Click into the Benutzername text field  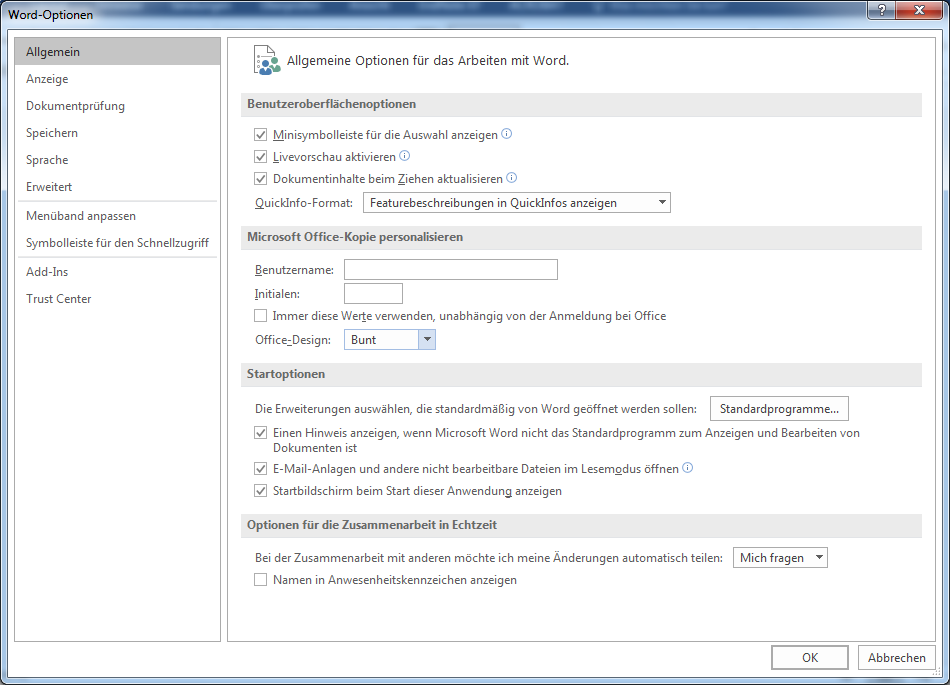[450, 269]
